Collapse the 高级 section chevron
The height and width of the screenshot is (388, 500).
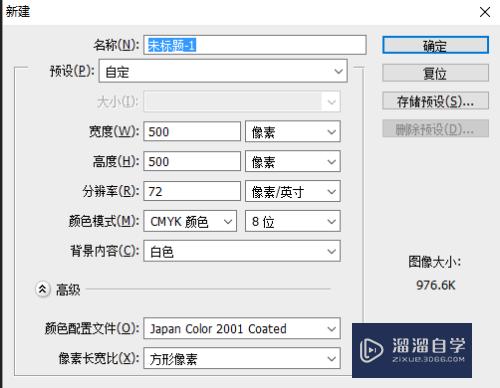pyautogui.click(x=43, y=289)
